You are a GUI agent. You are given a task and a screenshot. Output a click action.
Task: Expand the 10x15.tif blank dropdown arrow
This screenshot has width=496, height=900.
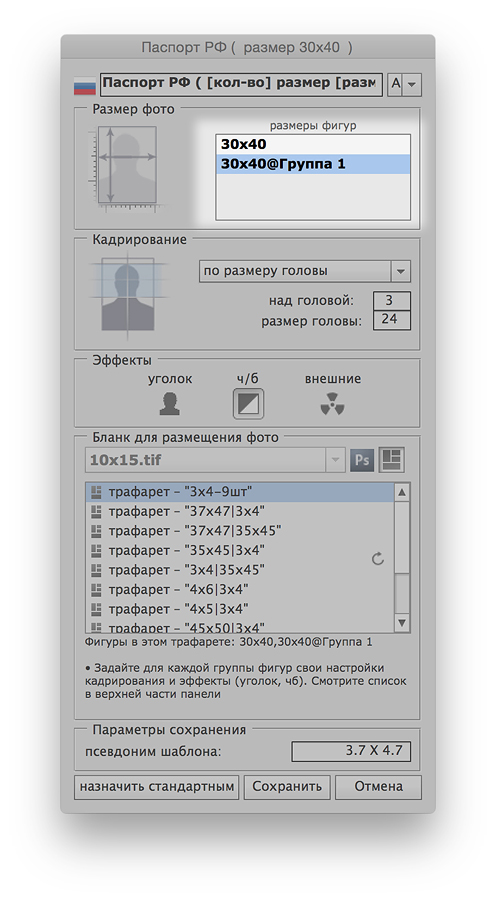(335, 460)
